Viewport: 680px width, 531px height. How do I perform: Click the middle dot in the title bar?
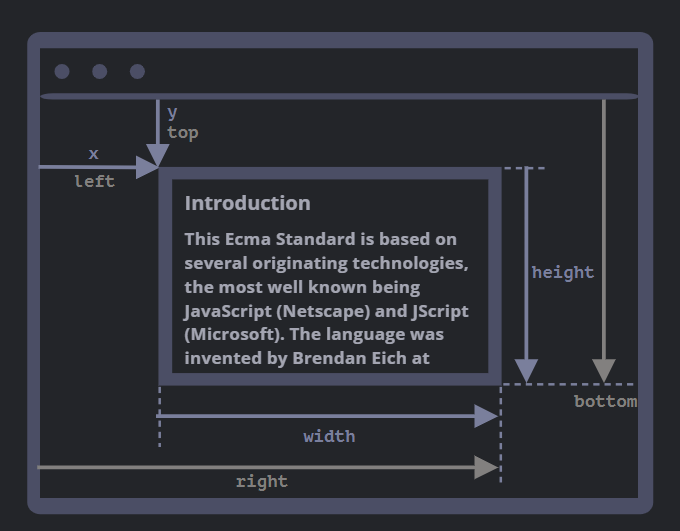[100, 71]
